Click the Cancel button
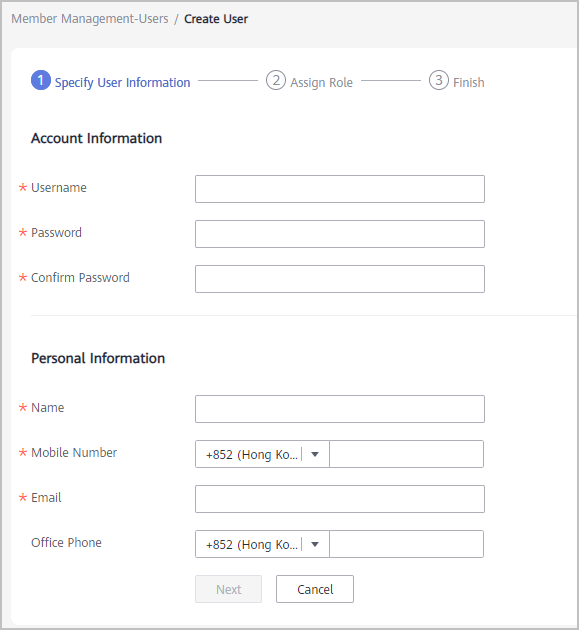This screenshot has width=579, height=630. coord(315,589)
